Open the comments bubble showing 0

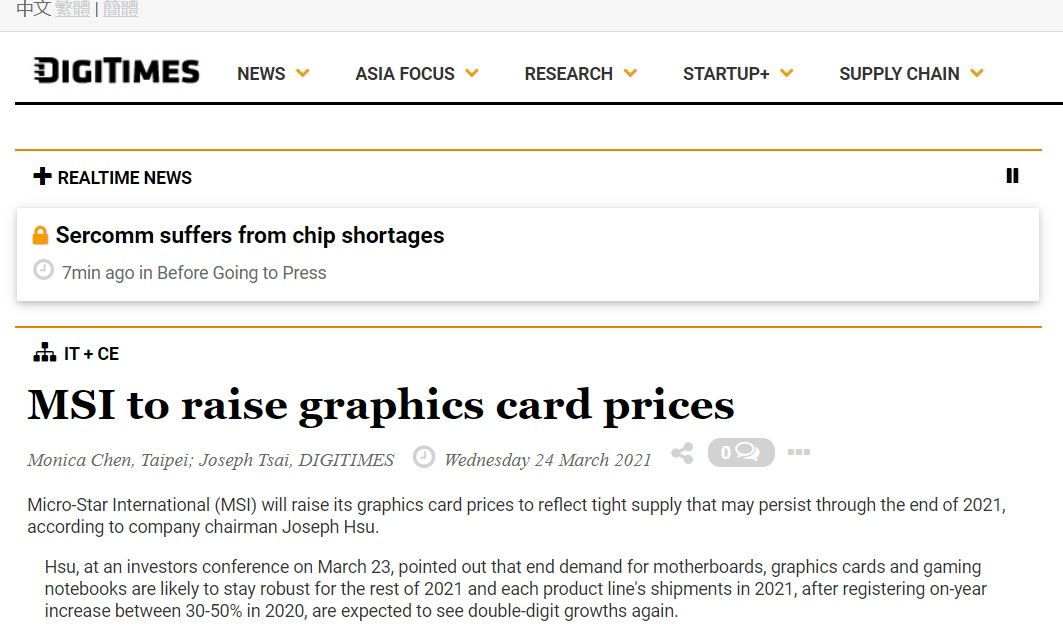coord(741,452)
